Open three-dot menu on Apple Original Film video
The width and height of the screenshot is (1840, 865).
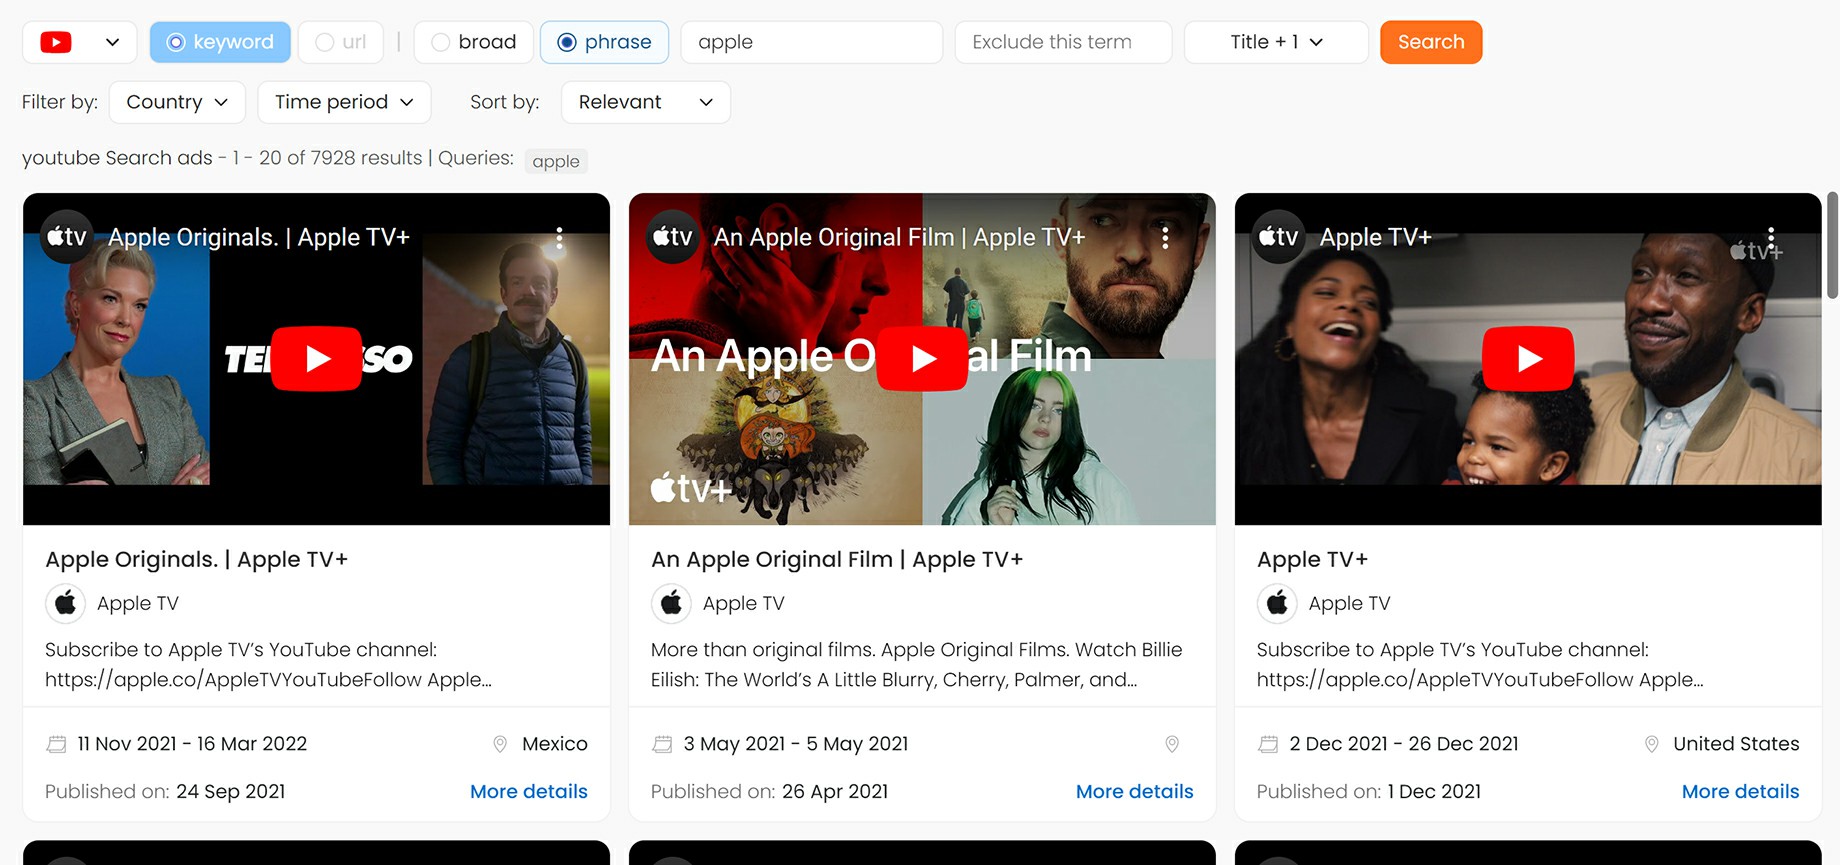1165,238
